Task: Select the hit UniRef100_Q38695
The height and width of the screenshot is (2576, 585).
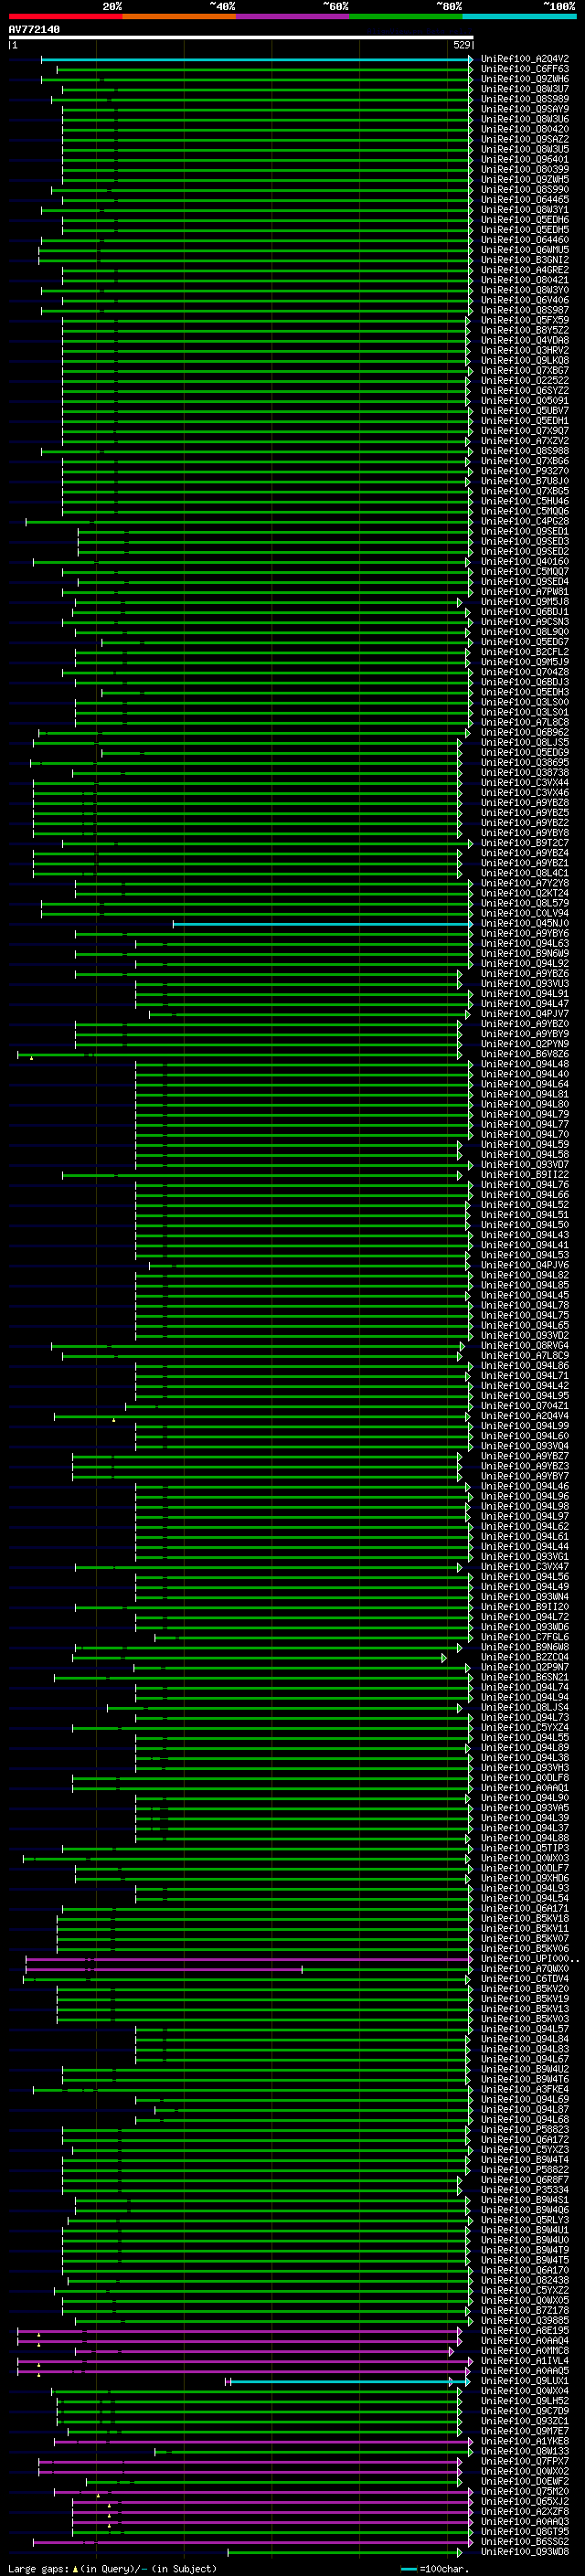Action: [x=525, y=763]
